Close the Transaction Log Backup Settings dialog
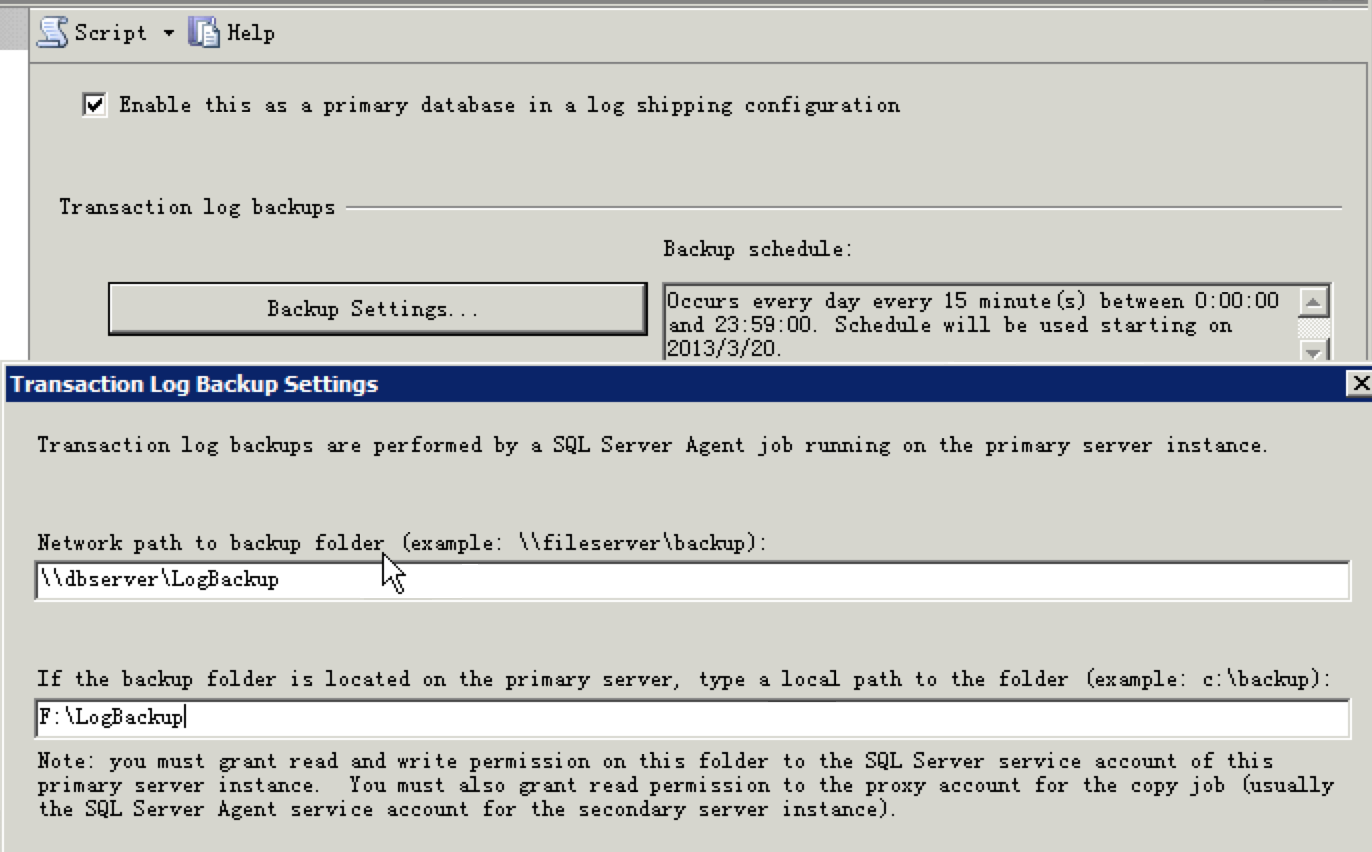 coord(1359,384)
